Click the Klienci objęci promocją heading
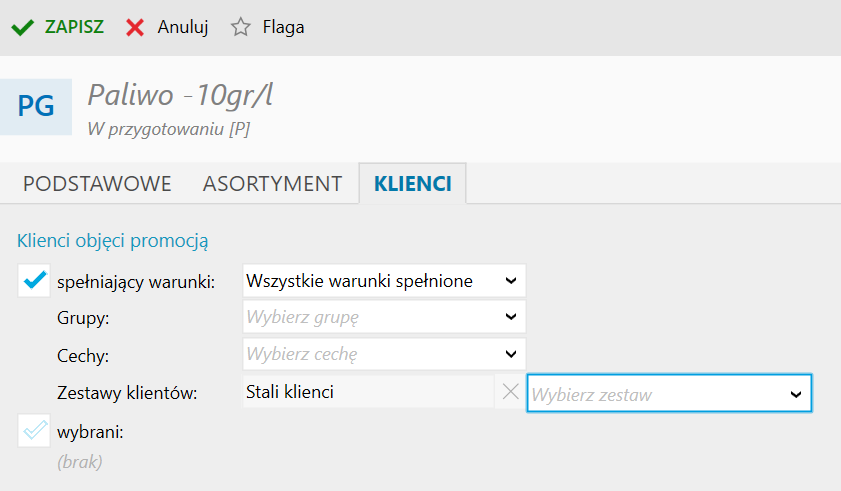The height and width of the screenshot is (491, 841). (x=112, y=241)
